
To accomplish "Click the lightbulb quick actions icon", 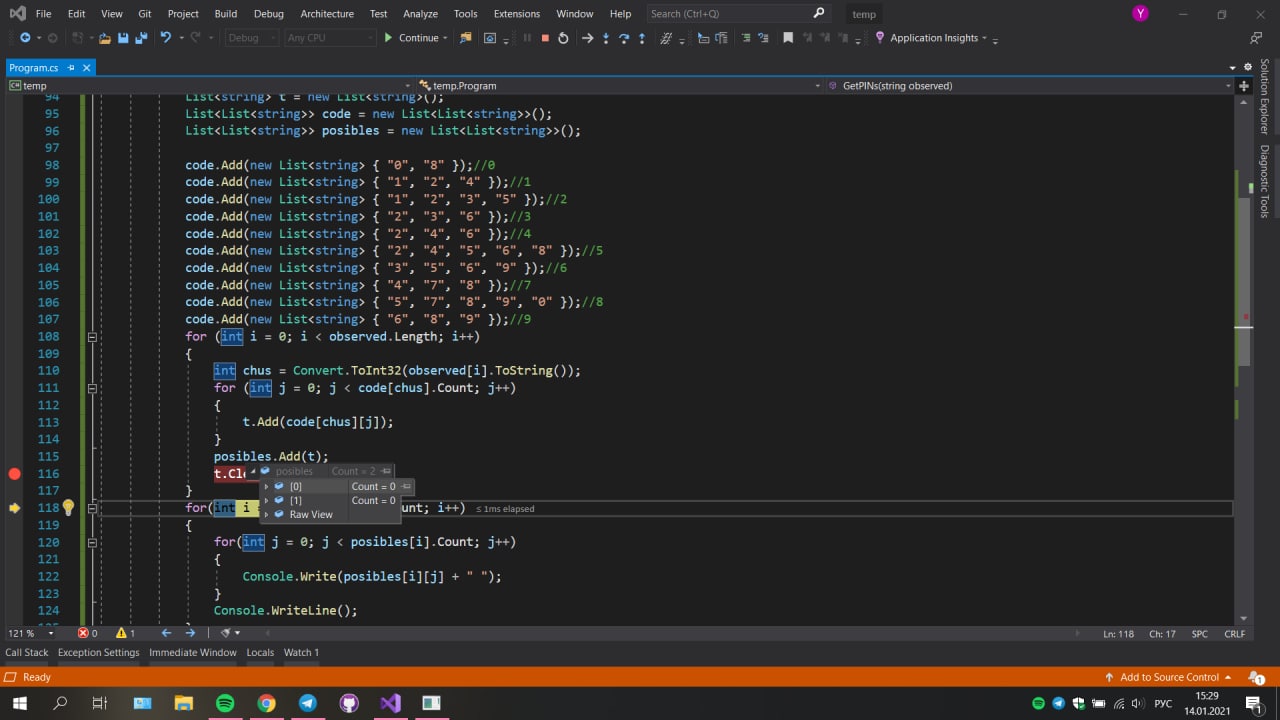I will click(68, 507).
